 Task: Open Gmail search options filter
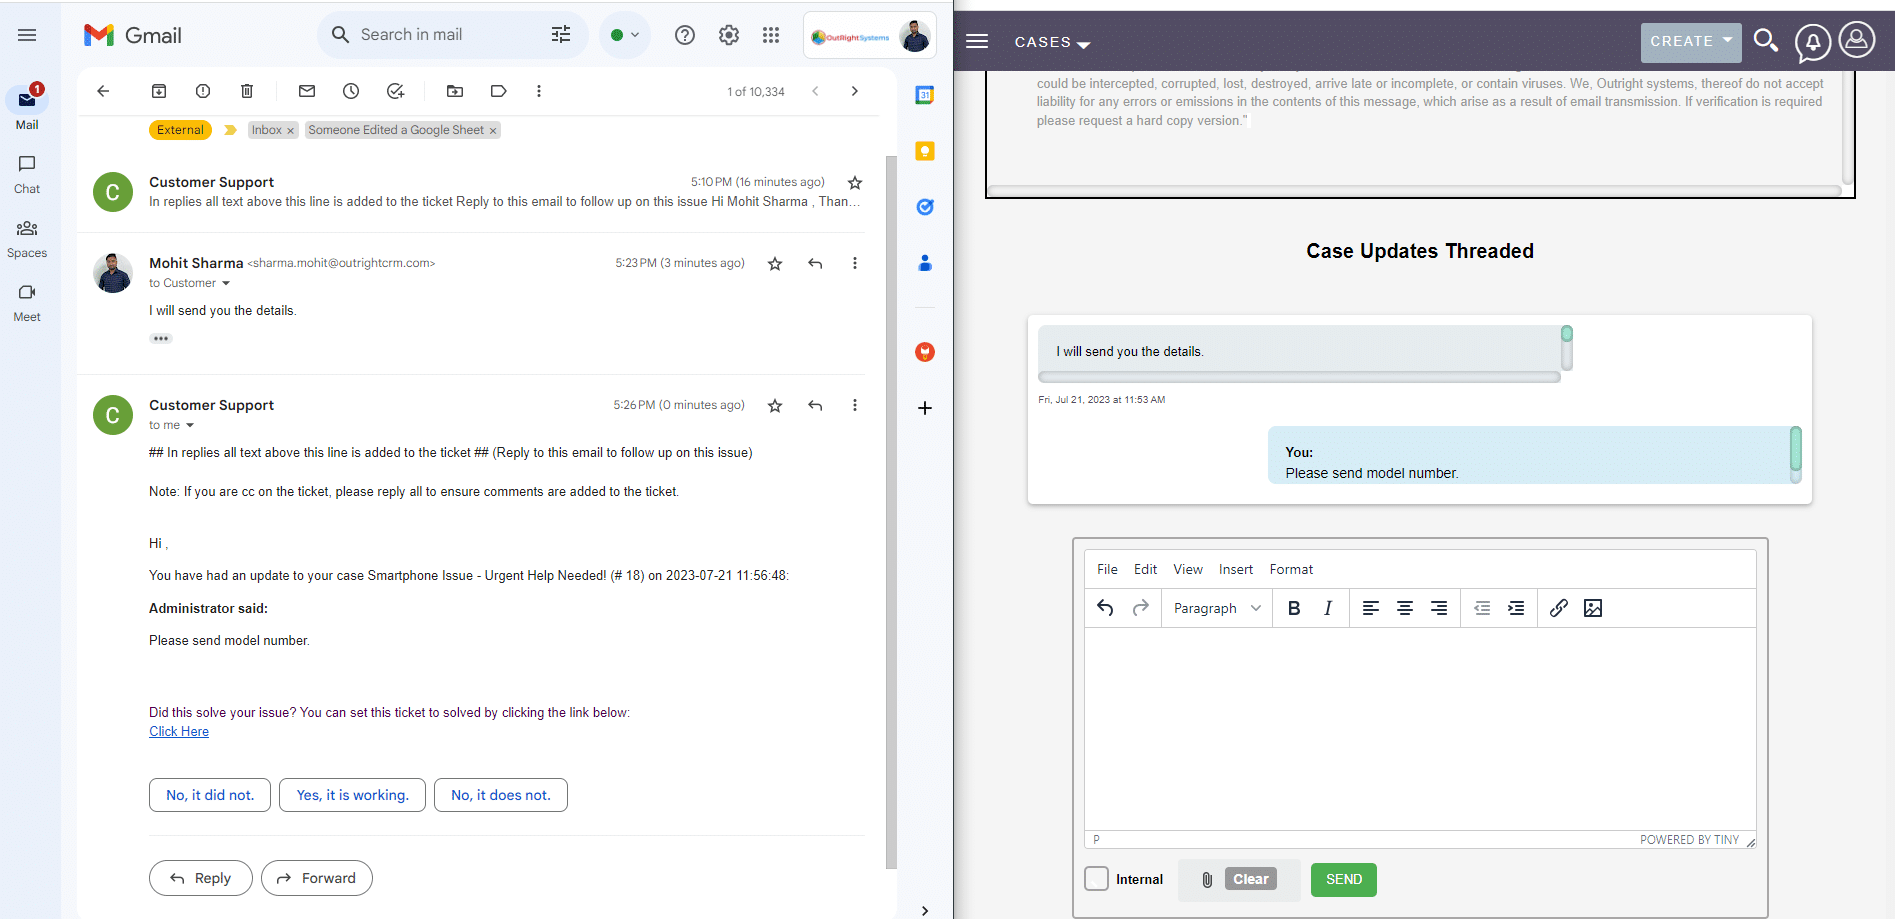click(x=561, y=35)
